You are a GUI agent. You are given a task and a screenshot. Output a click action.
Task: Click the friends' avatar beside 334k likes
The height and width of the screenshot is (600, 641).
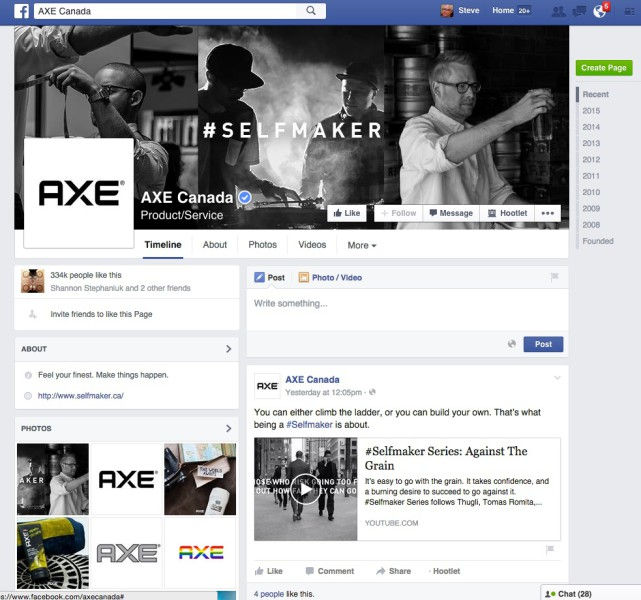coord(33,281)
